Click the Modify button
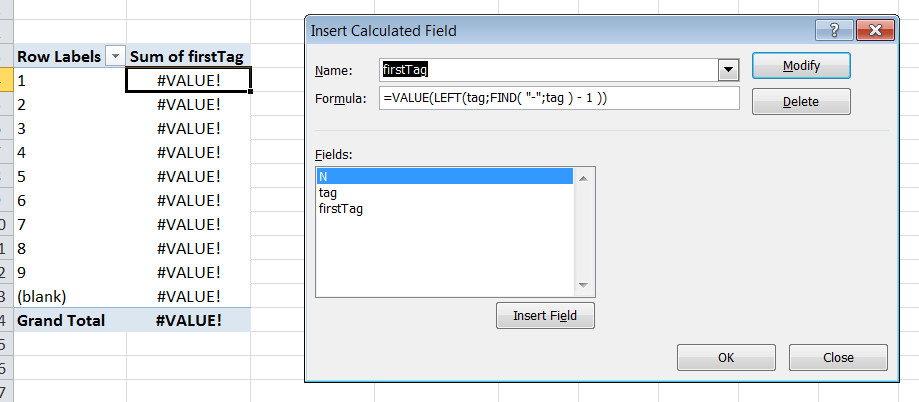Screen dimensions: 919x402 (x=801, y=66)
